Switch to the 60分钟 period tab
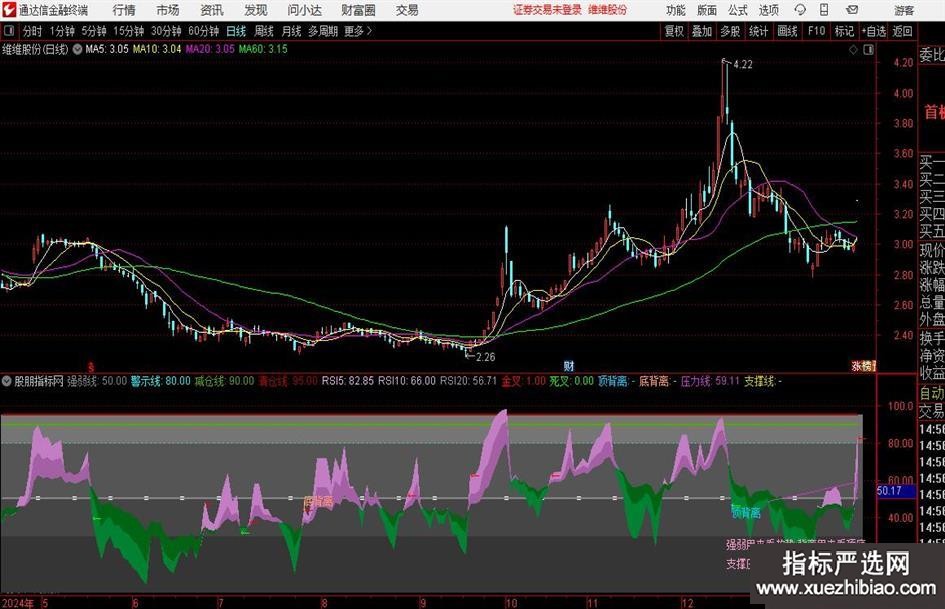This screenshot has width=945, height=609. 203,31
